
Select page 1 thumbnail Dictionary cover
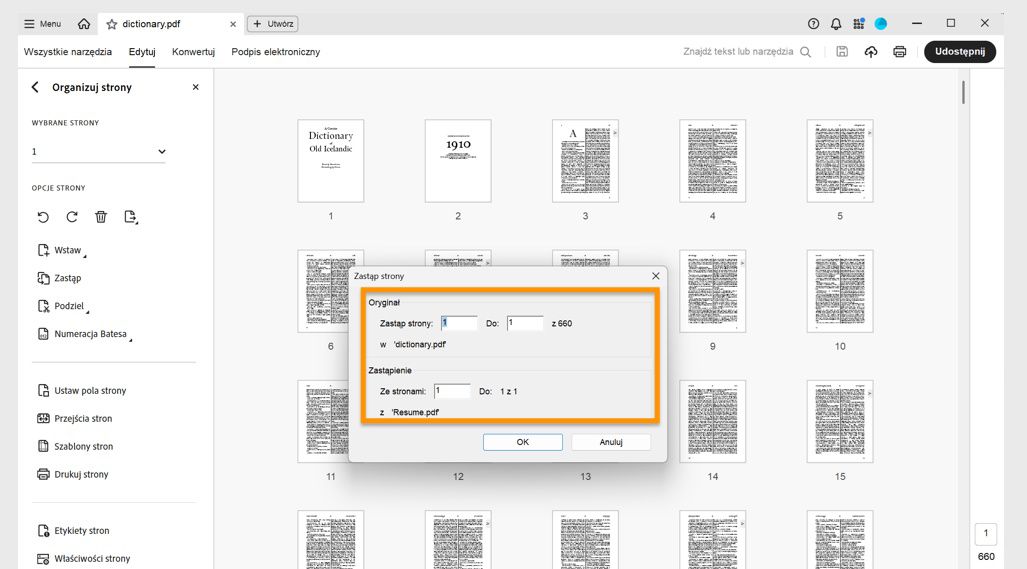(x=331, y=160)
